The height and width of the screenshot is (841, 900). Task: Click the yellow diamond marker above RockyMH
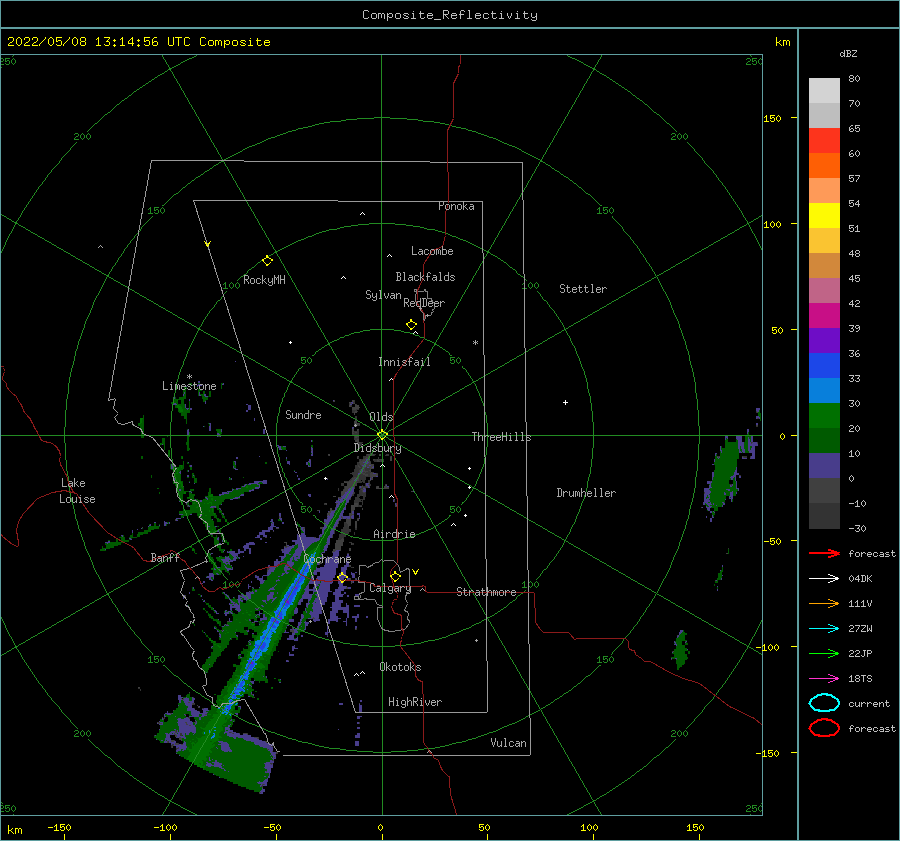pyautogui.click(x=267, y=261)
